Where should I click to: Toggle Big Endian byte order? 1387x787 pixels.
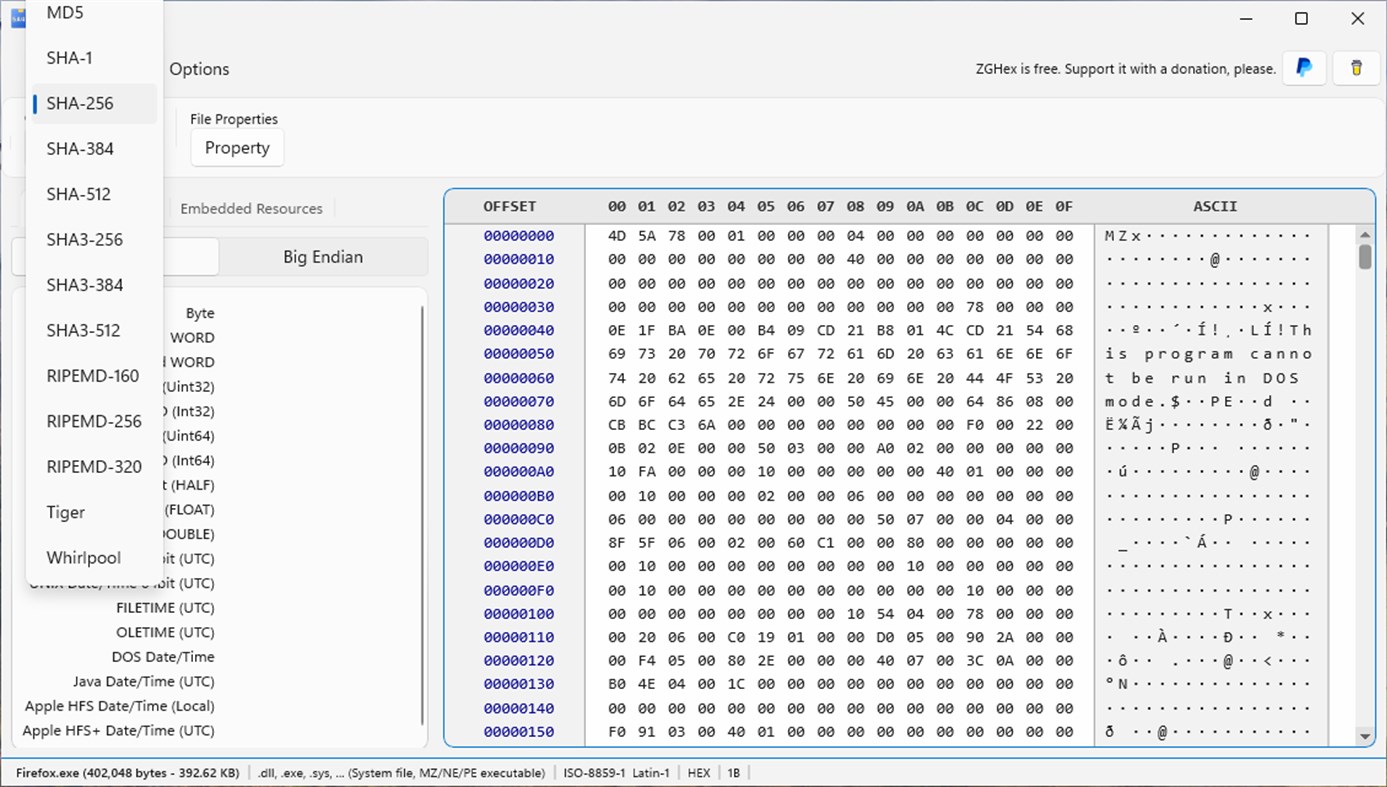tap(323, 257)
